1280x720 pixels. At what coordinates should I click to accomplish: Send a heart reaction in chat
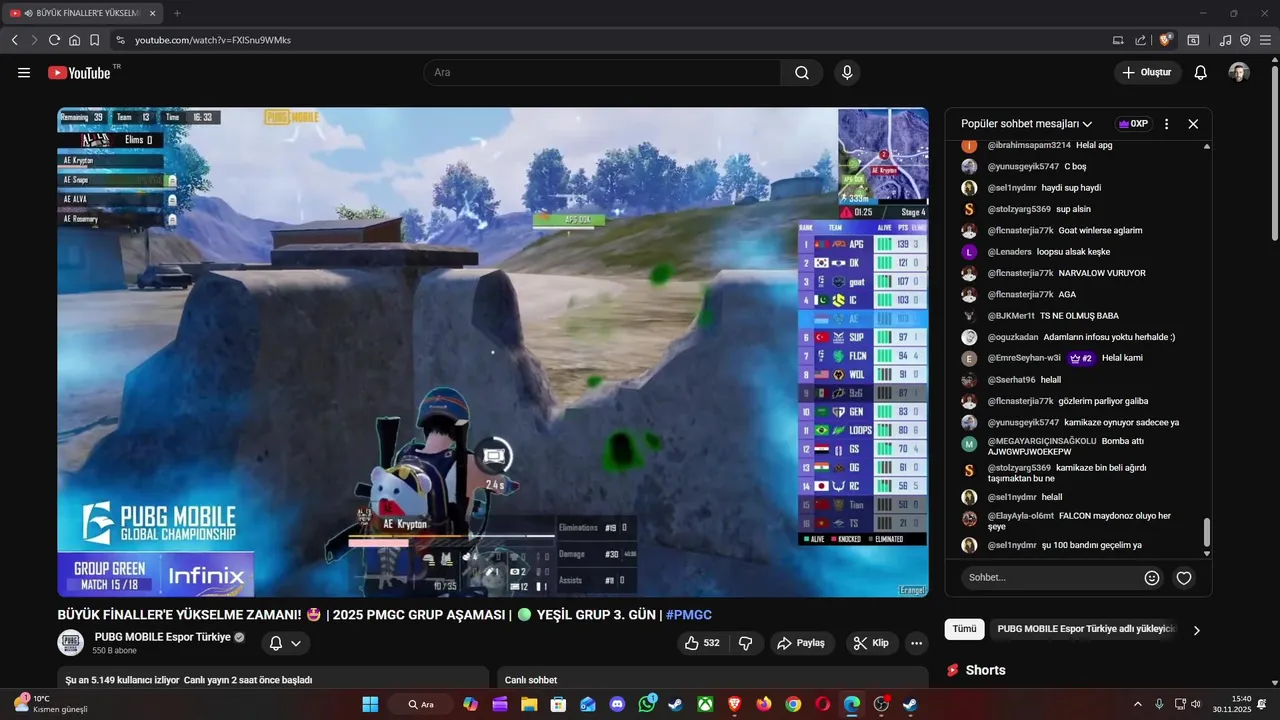[1184, 577]
